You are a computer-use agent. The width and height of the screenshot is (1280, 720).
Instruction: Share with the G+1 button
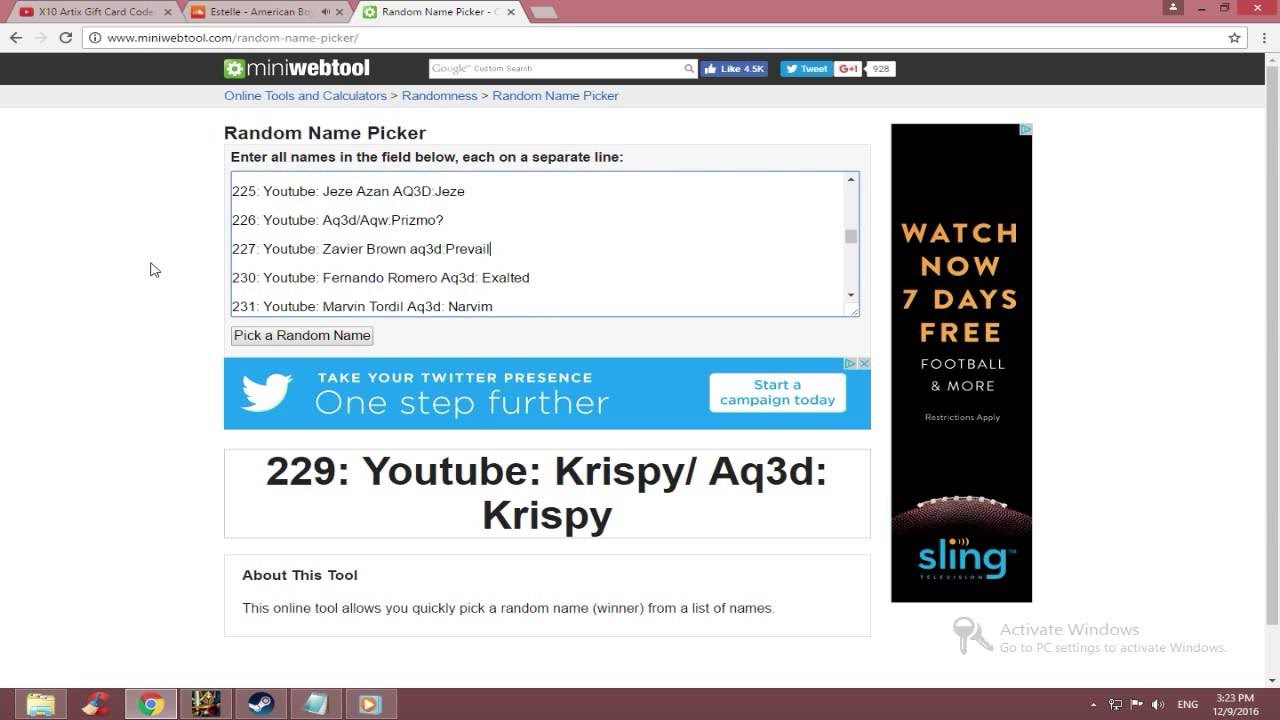(x=848, y=69)
